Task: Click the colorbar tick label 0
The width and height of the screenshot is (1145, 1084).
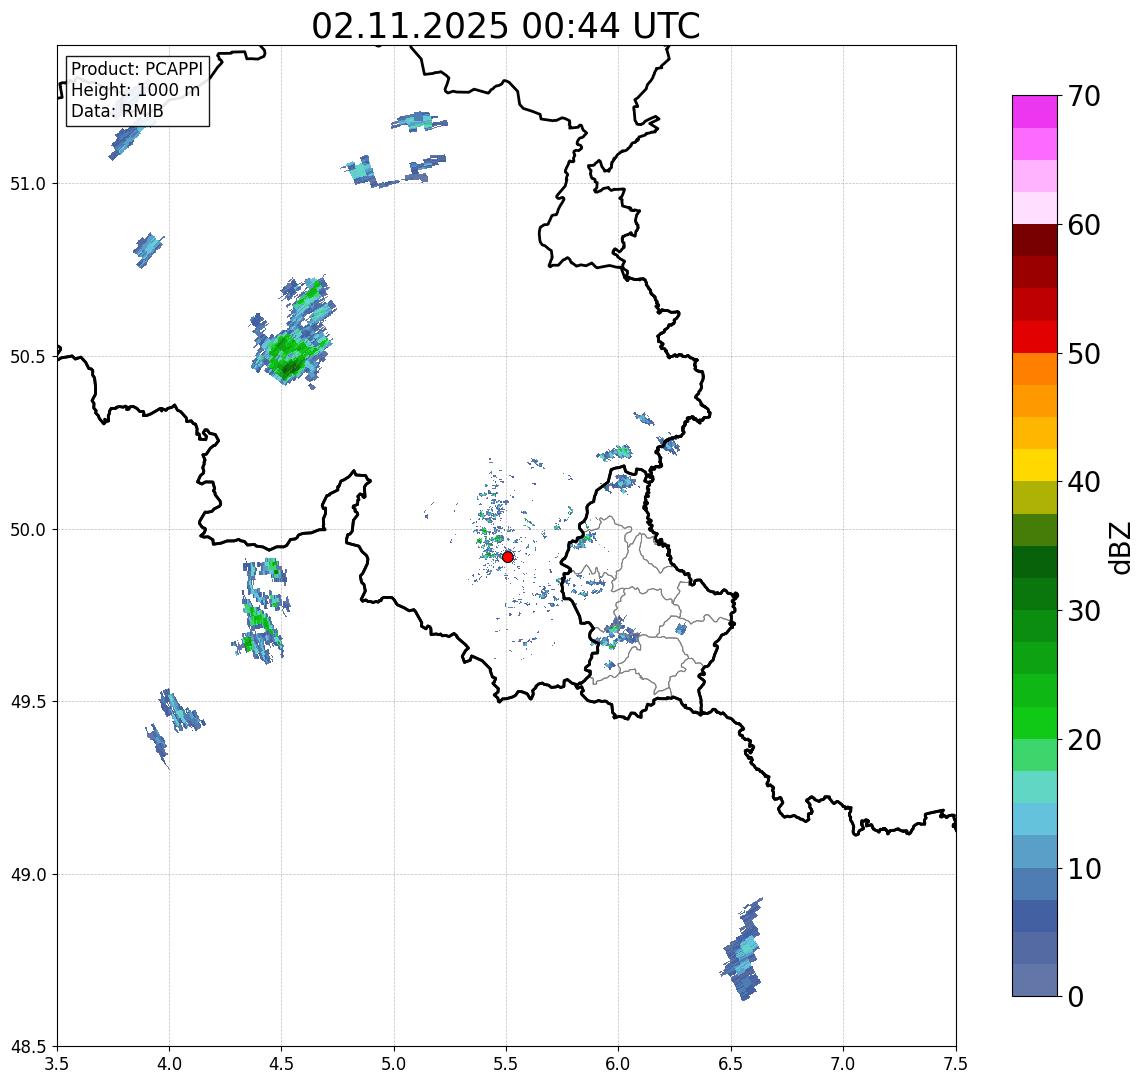Action: coord(1076,996)
